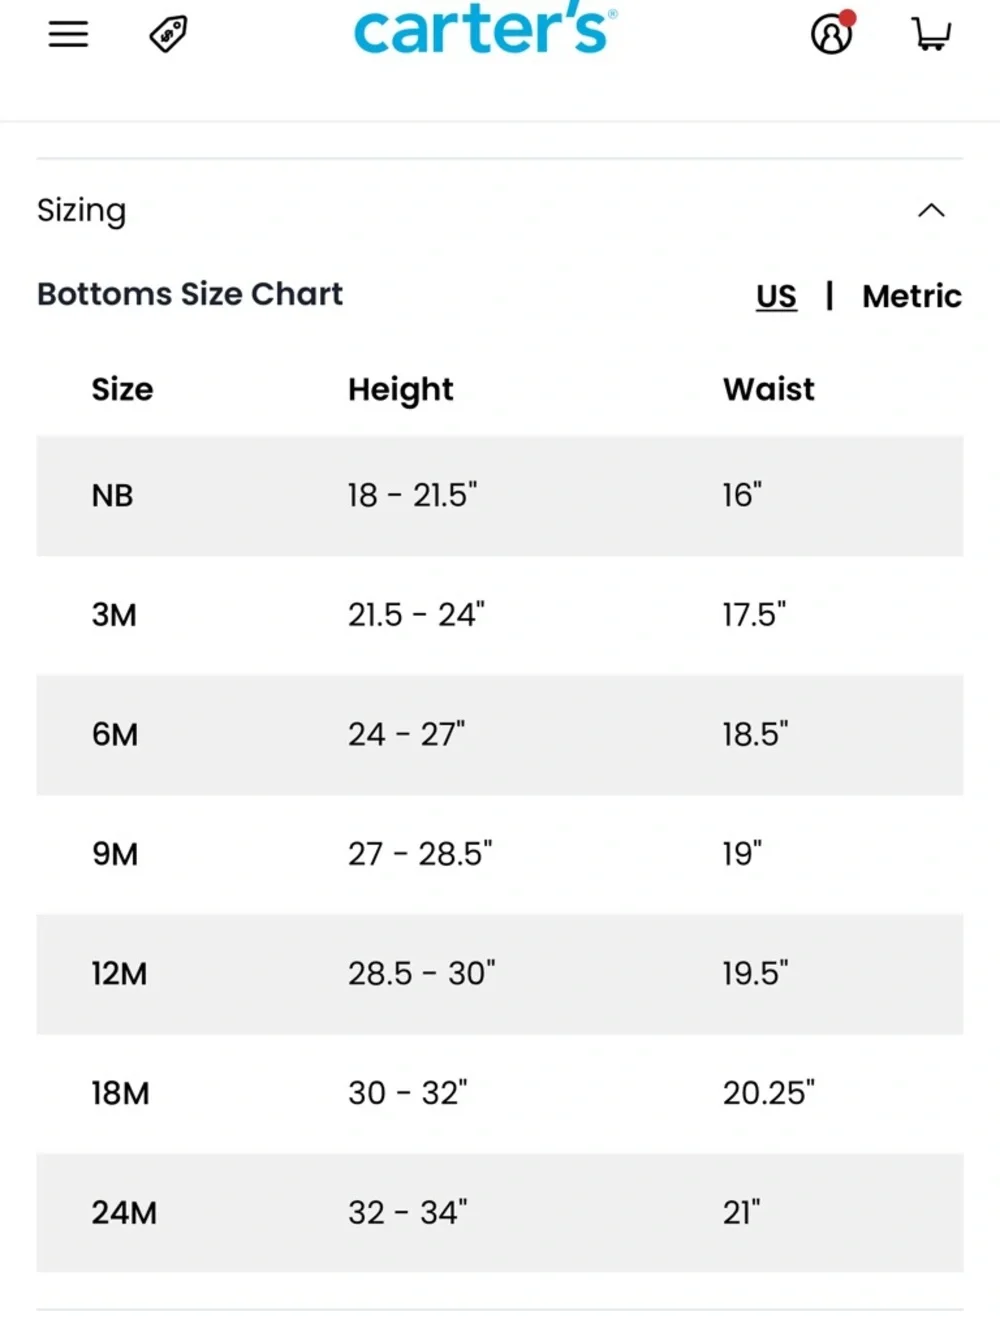
Task: Select the 3M size row
Action: [499, 615]
